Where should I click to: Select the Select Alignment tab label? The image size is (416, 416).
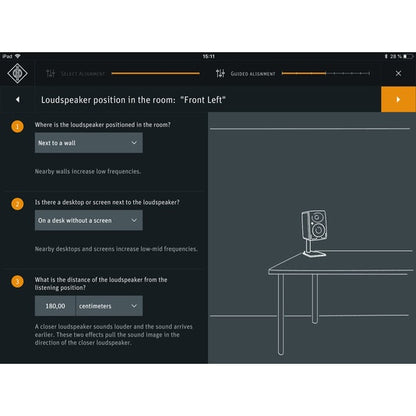tap(83, 74)
